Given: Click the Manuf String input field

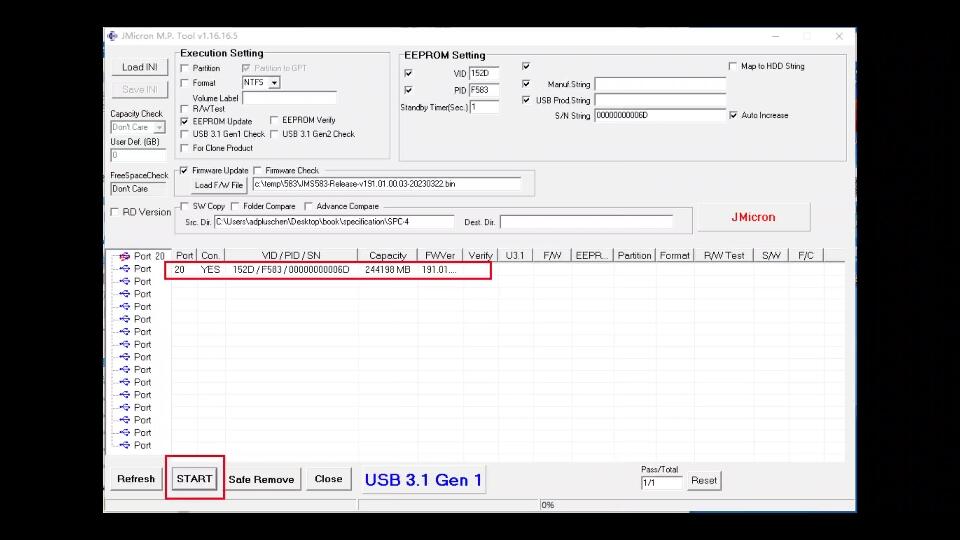Looking at the screenshot, I should (x=660, y=84).
